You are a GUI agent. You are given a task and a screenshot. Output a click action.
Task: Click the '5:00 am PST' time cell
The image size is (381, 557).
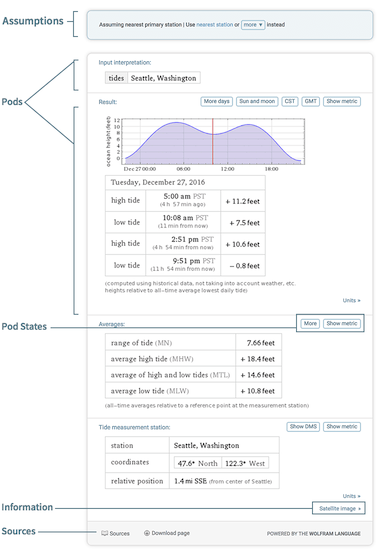(183, 200)
